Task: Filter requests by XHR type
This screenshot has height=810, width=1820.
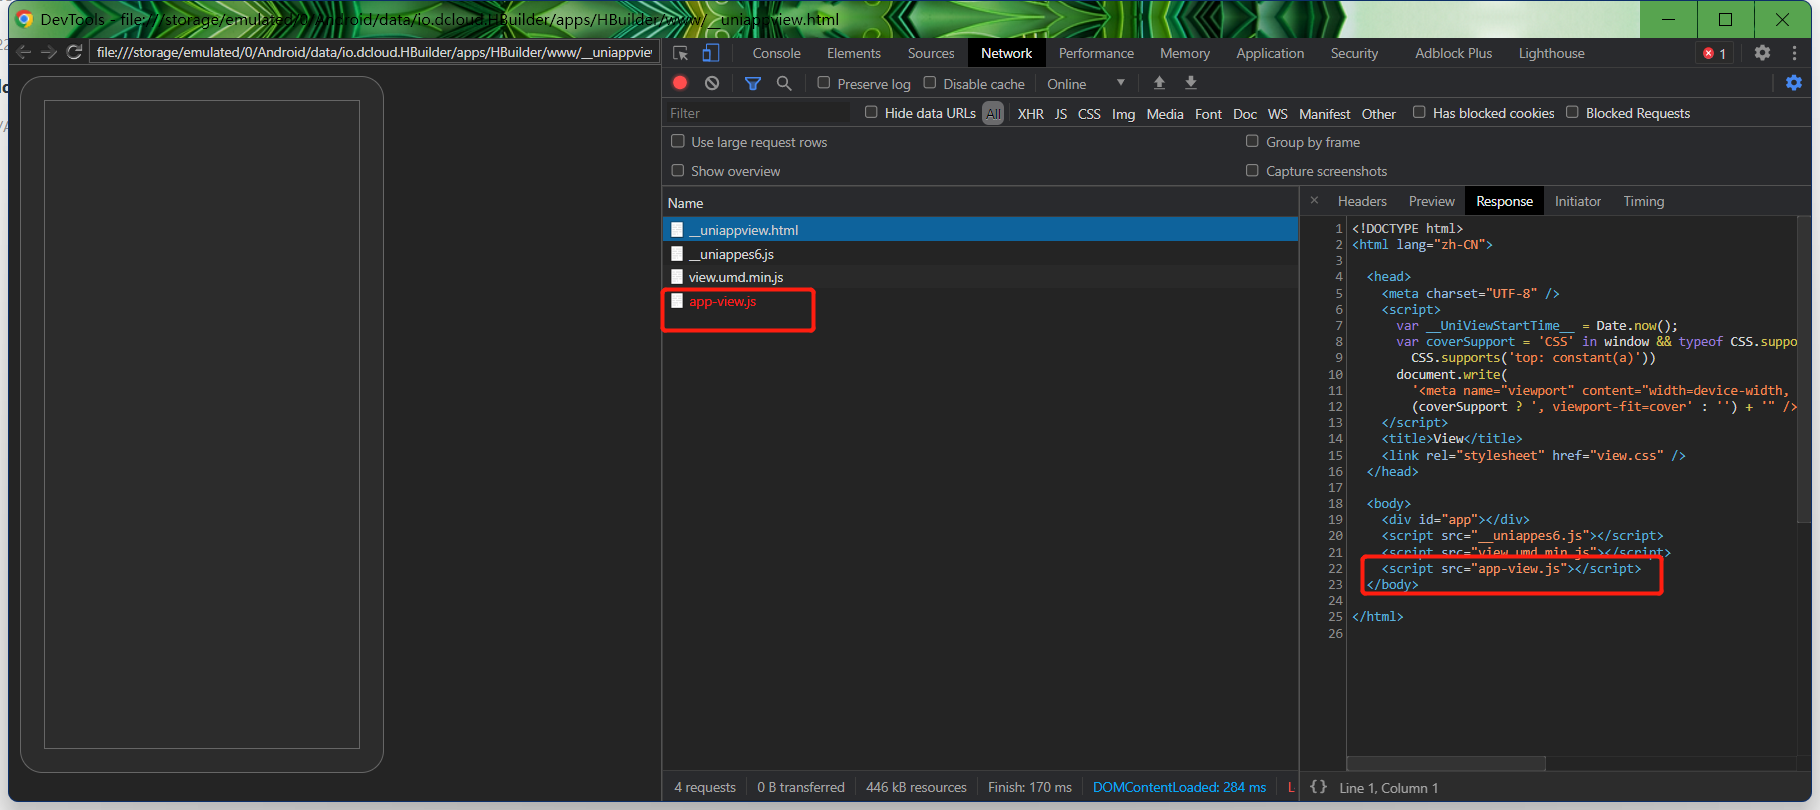Action: (x=1031, y=114)
